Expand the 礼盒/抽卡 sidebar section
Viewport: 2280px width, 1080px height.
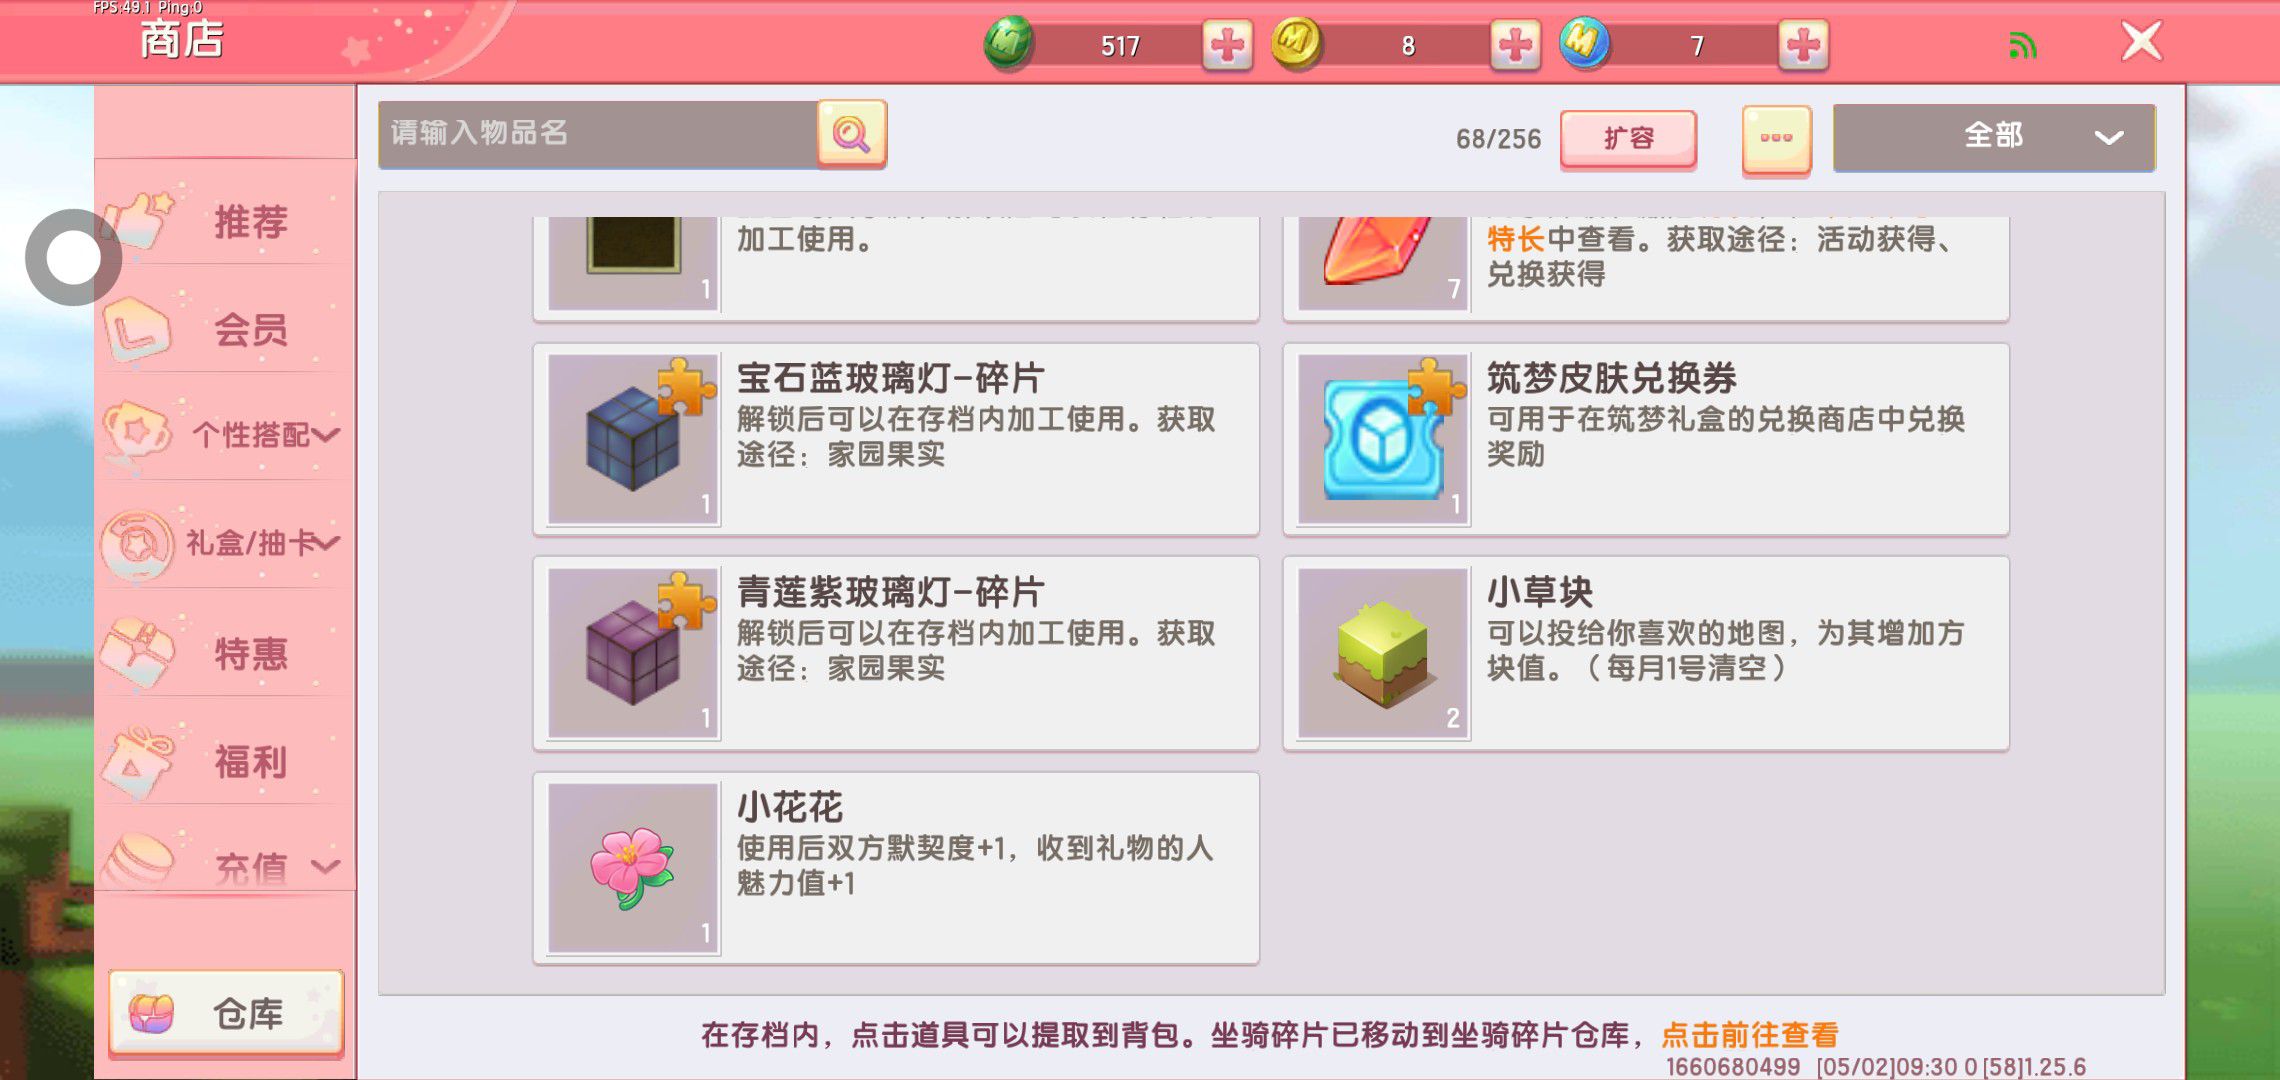225,543
